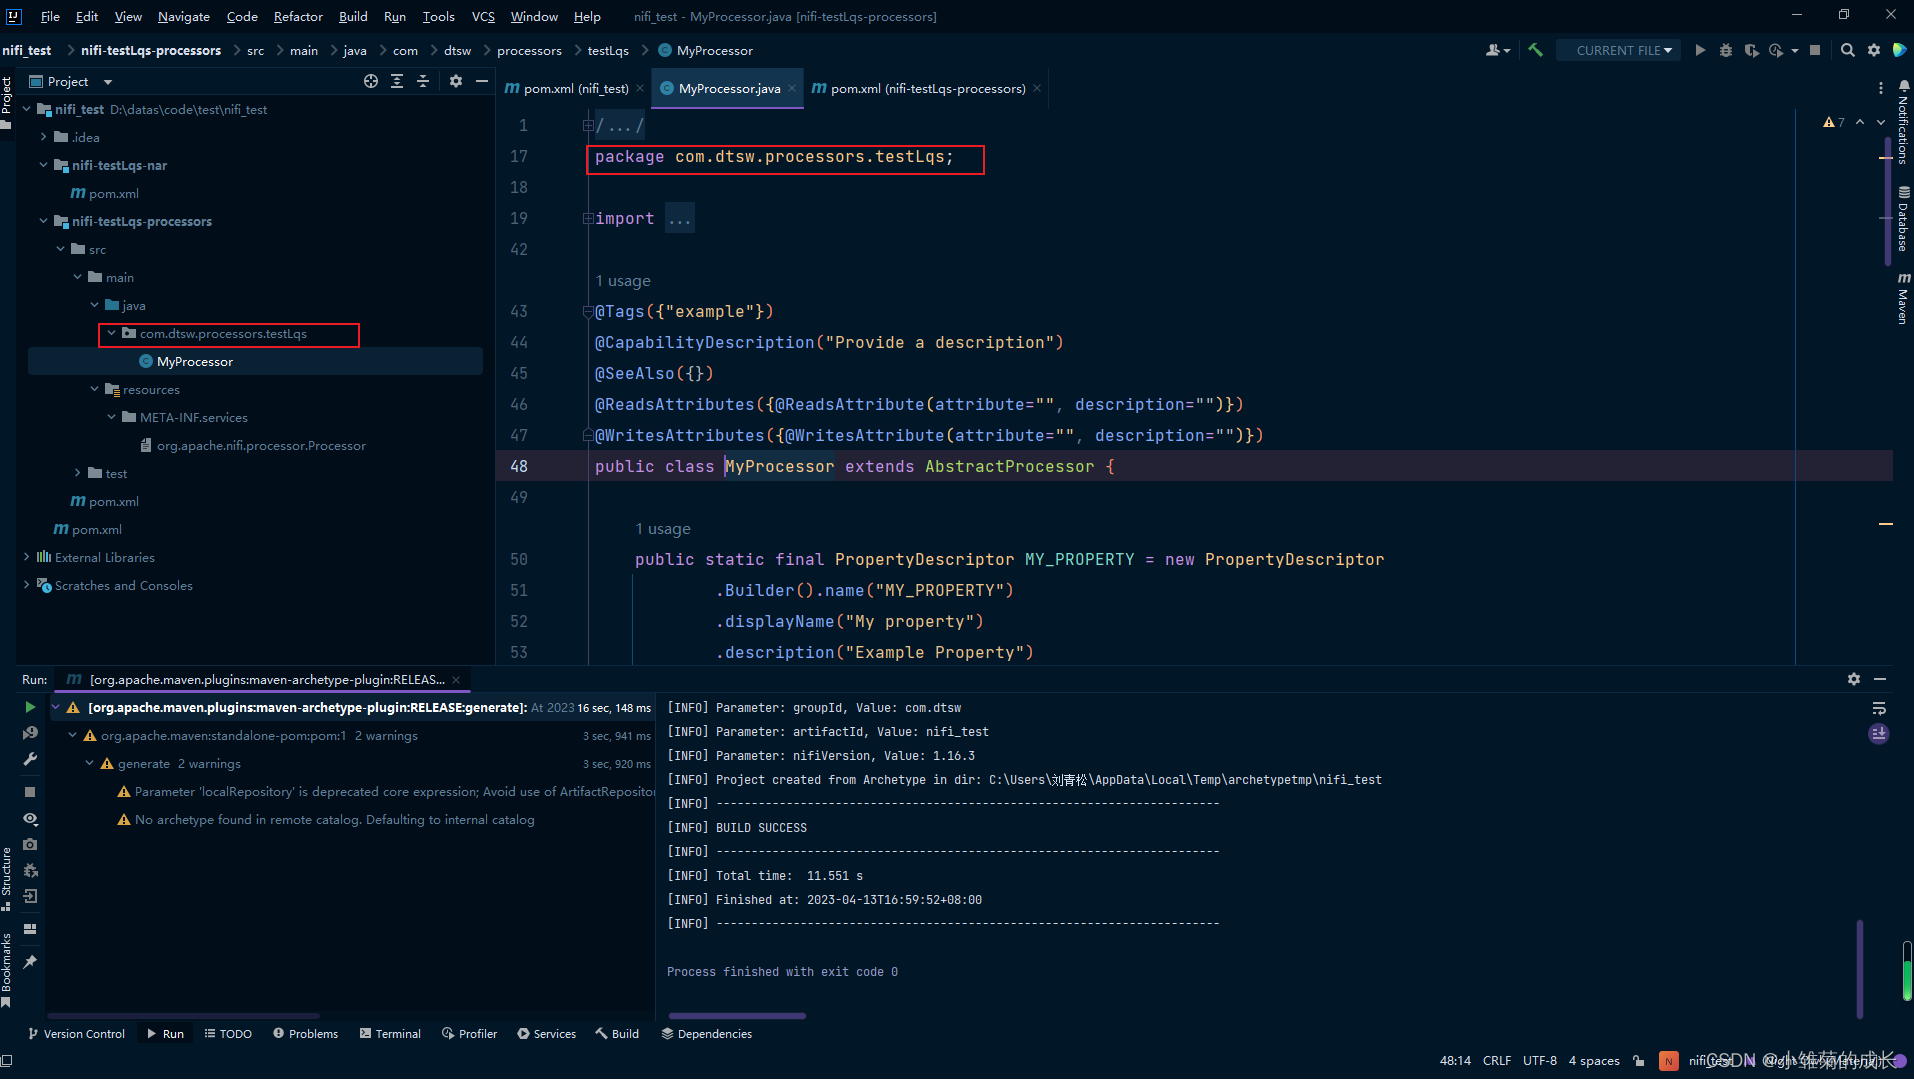Open Structure tool window side tab
Screen dimensions: 1914x1080
coord(6,878)
